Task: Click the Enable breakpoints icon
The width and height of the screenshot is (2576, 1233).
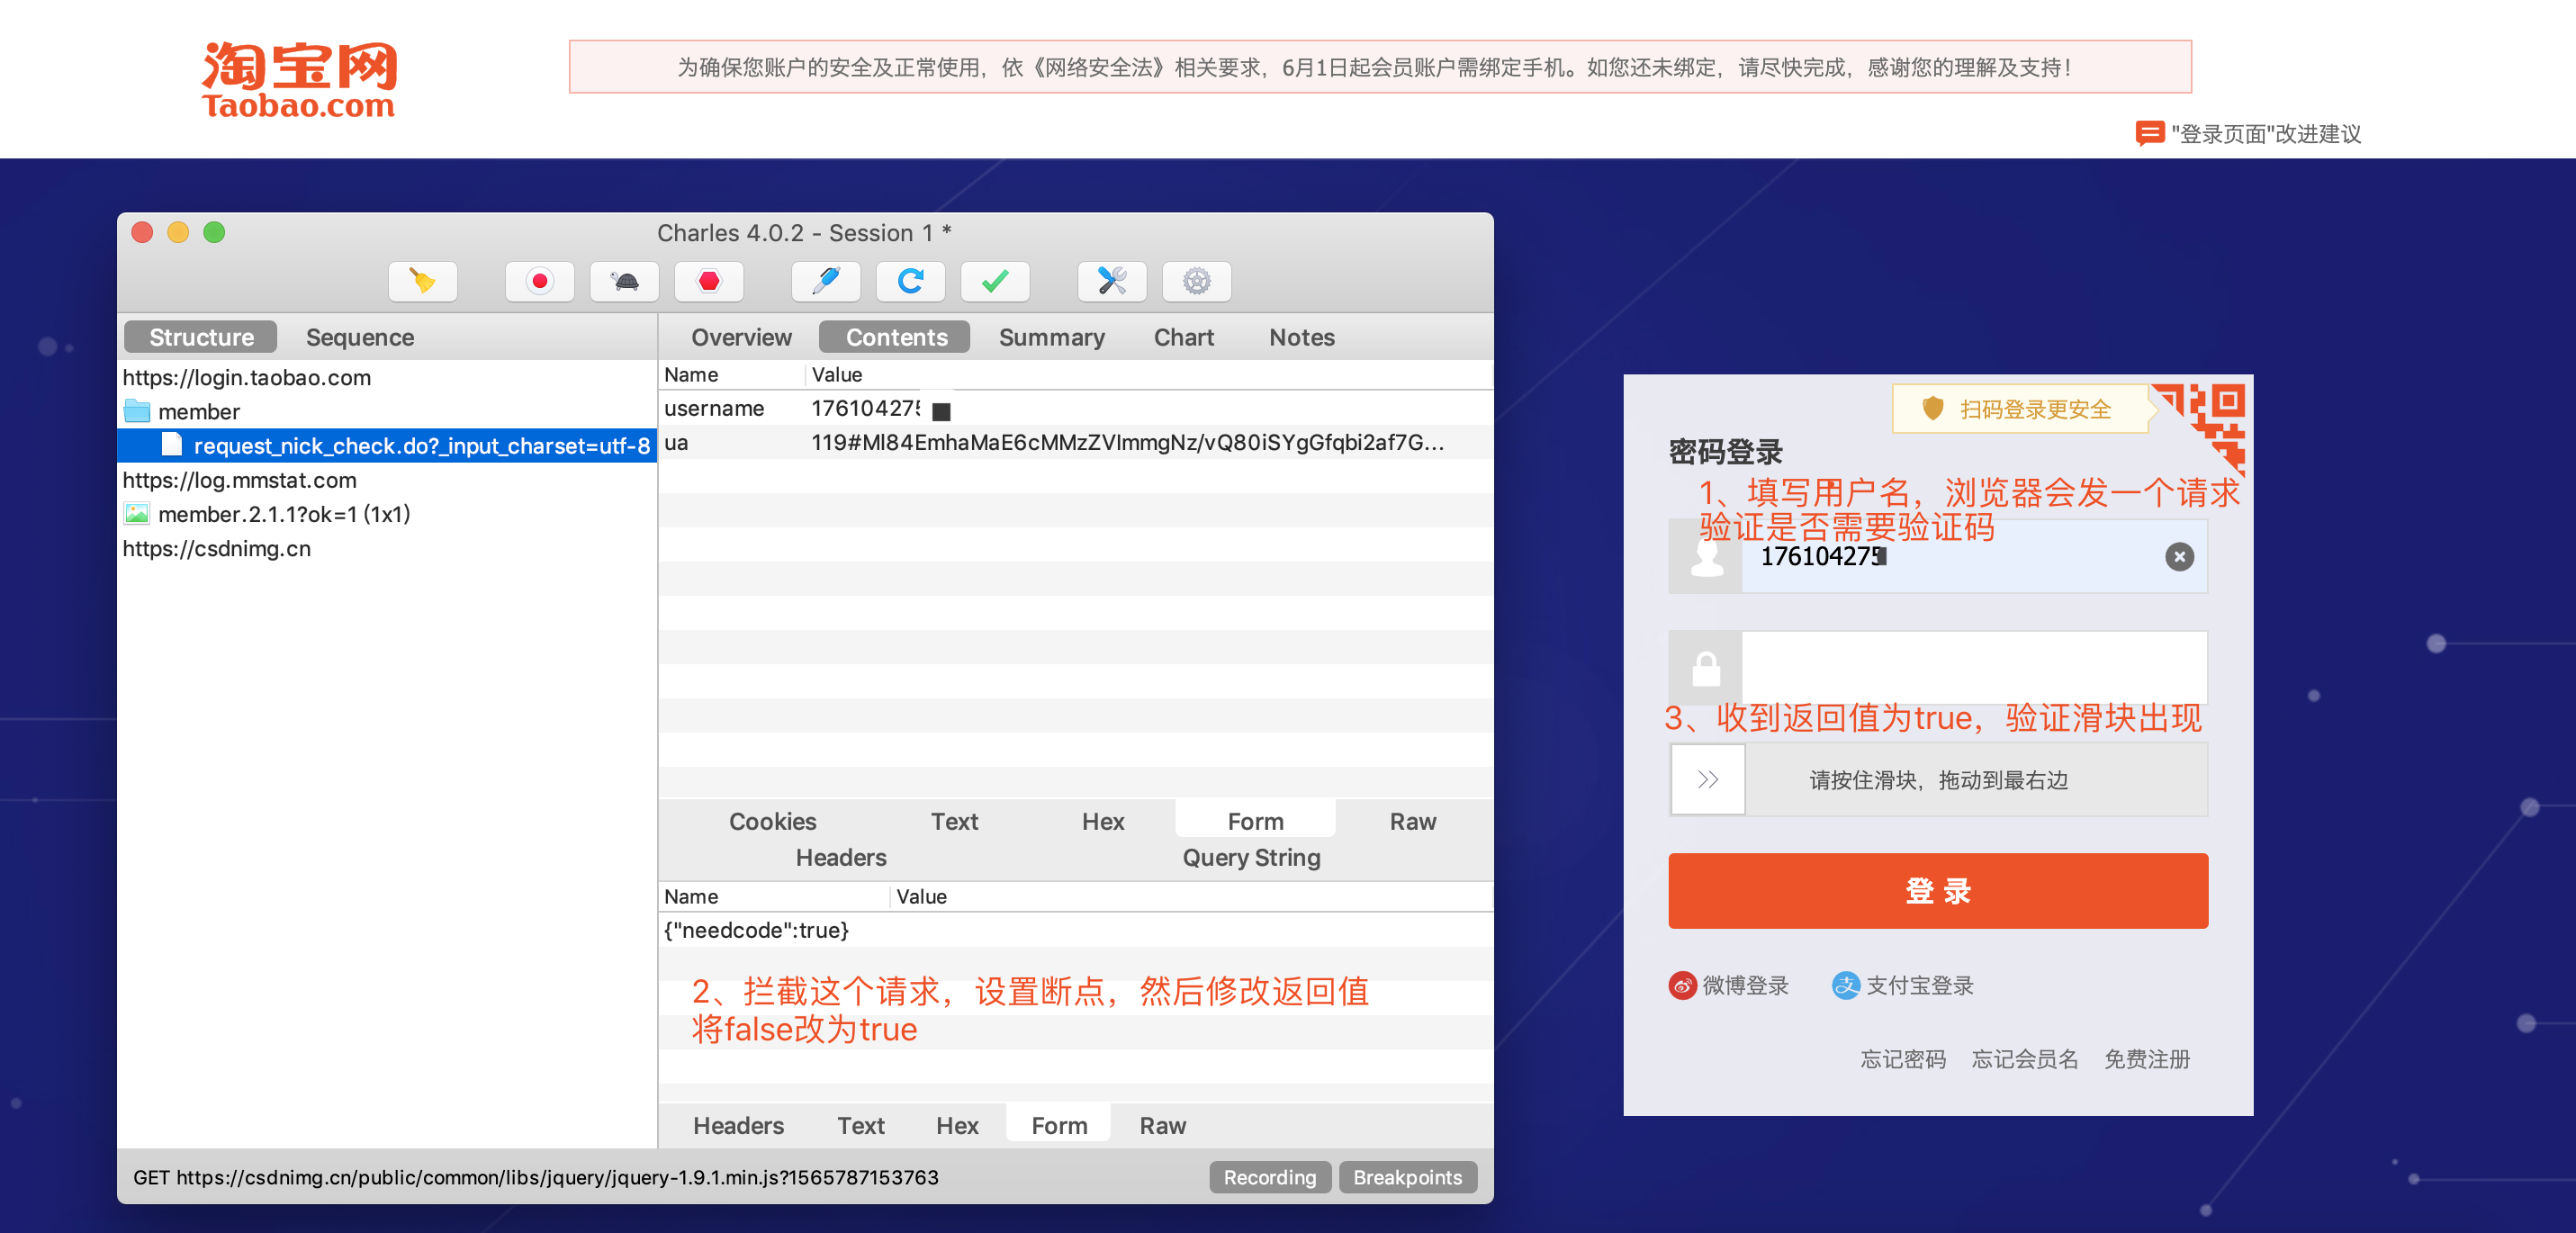Action: (x=710, y=279)
